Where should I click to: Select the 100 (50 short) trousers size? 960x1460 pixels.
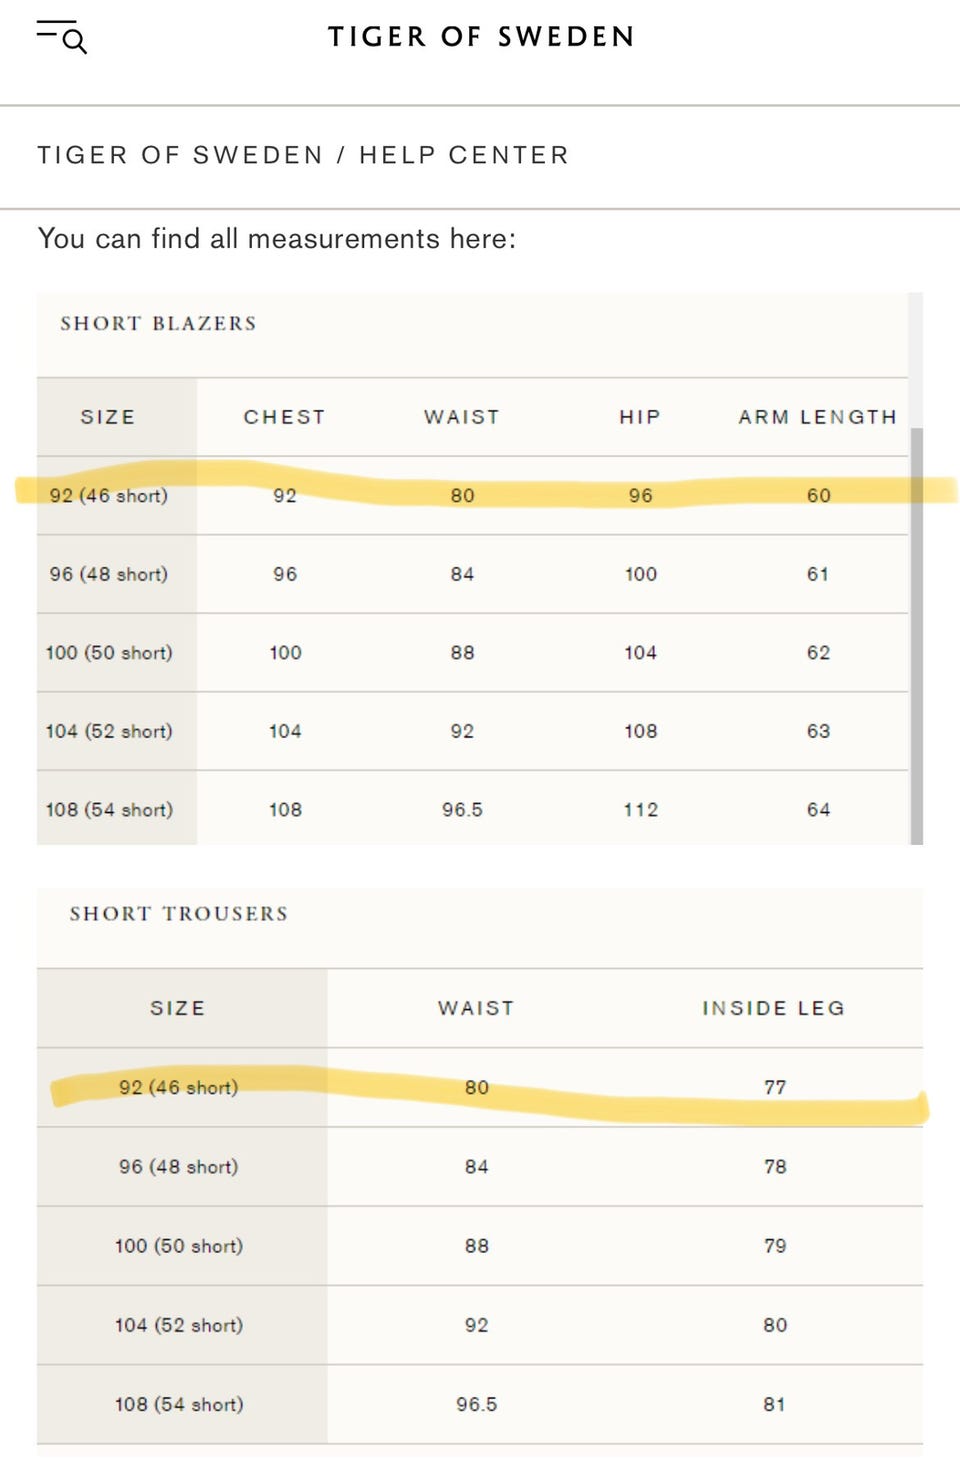coord(179,1246)
